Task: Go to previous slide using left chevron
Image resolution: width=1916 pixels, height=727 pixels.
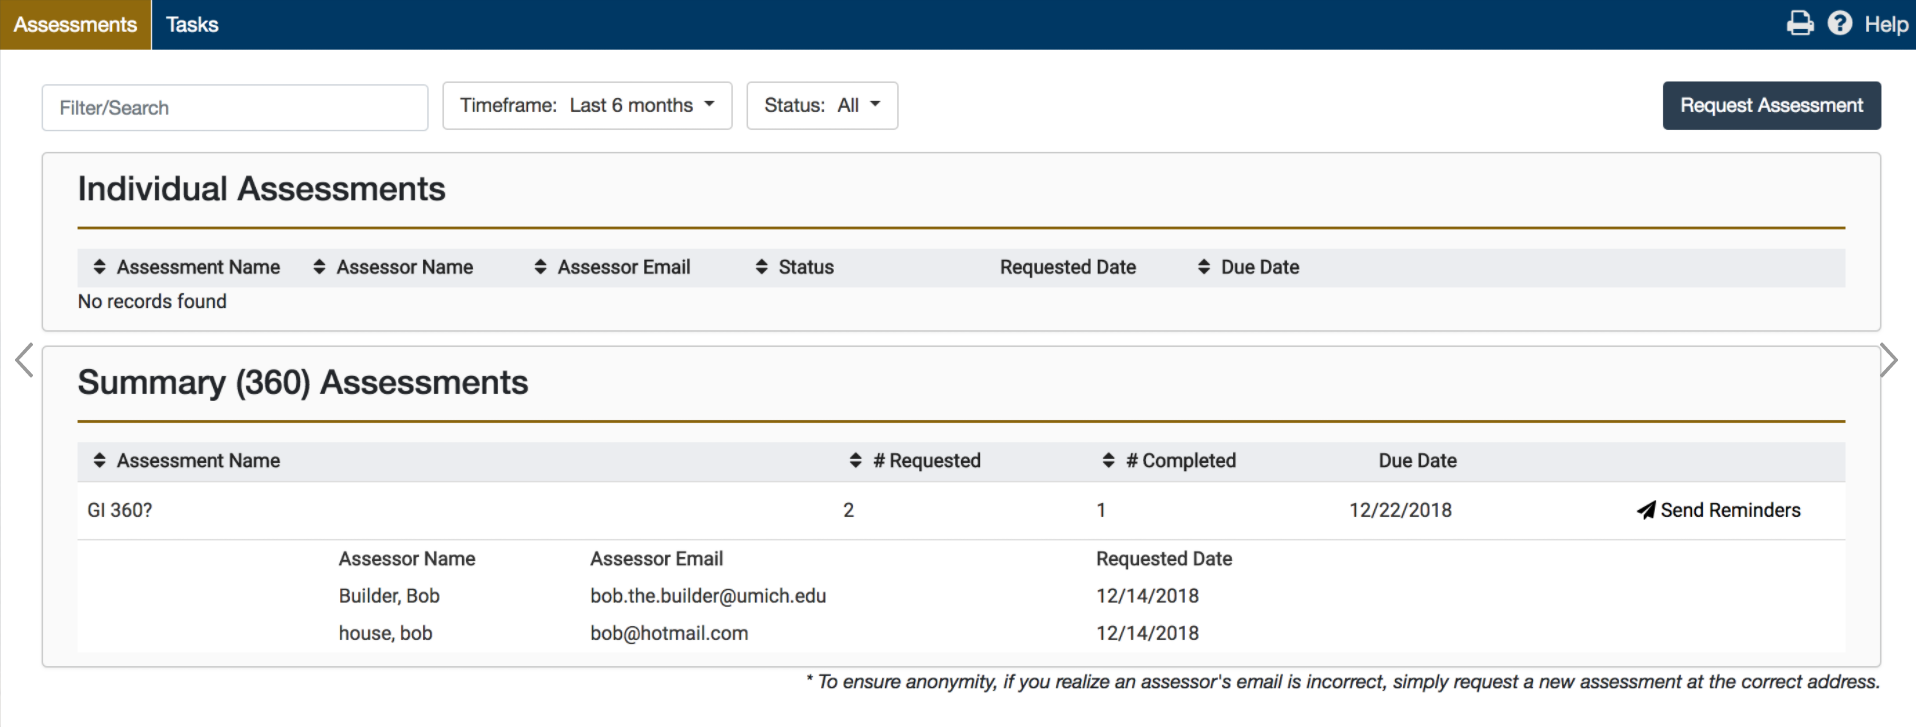Action: (x=25, y=360)
